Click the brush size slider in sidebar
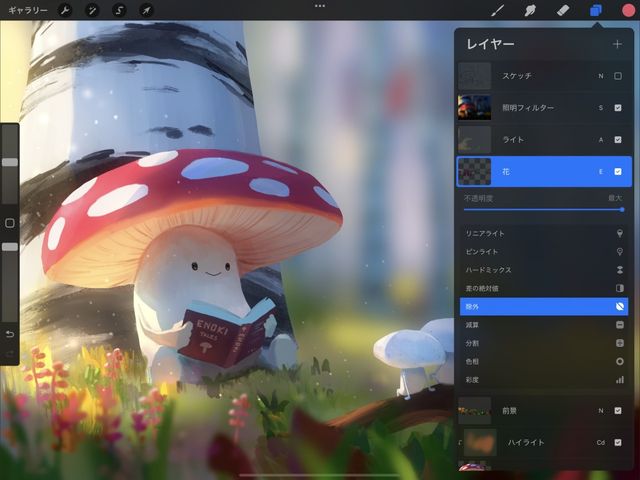The height and width of the screenshot is (480, 640). [10, 162]
